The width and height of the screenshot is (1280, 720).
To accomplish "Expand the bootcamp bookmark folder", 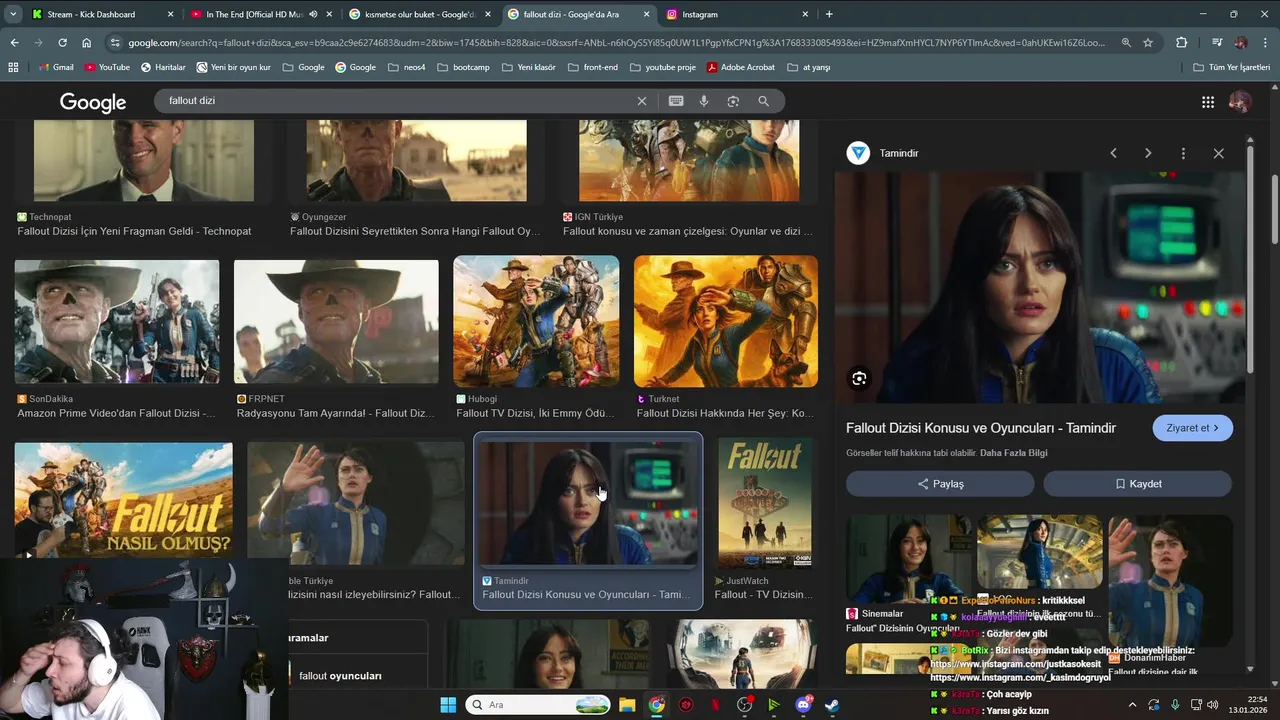I will 464,67.
